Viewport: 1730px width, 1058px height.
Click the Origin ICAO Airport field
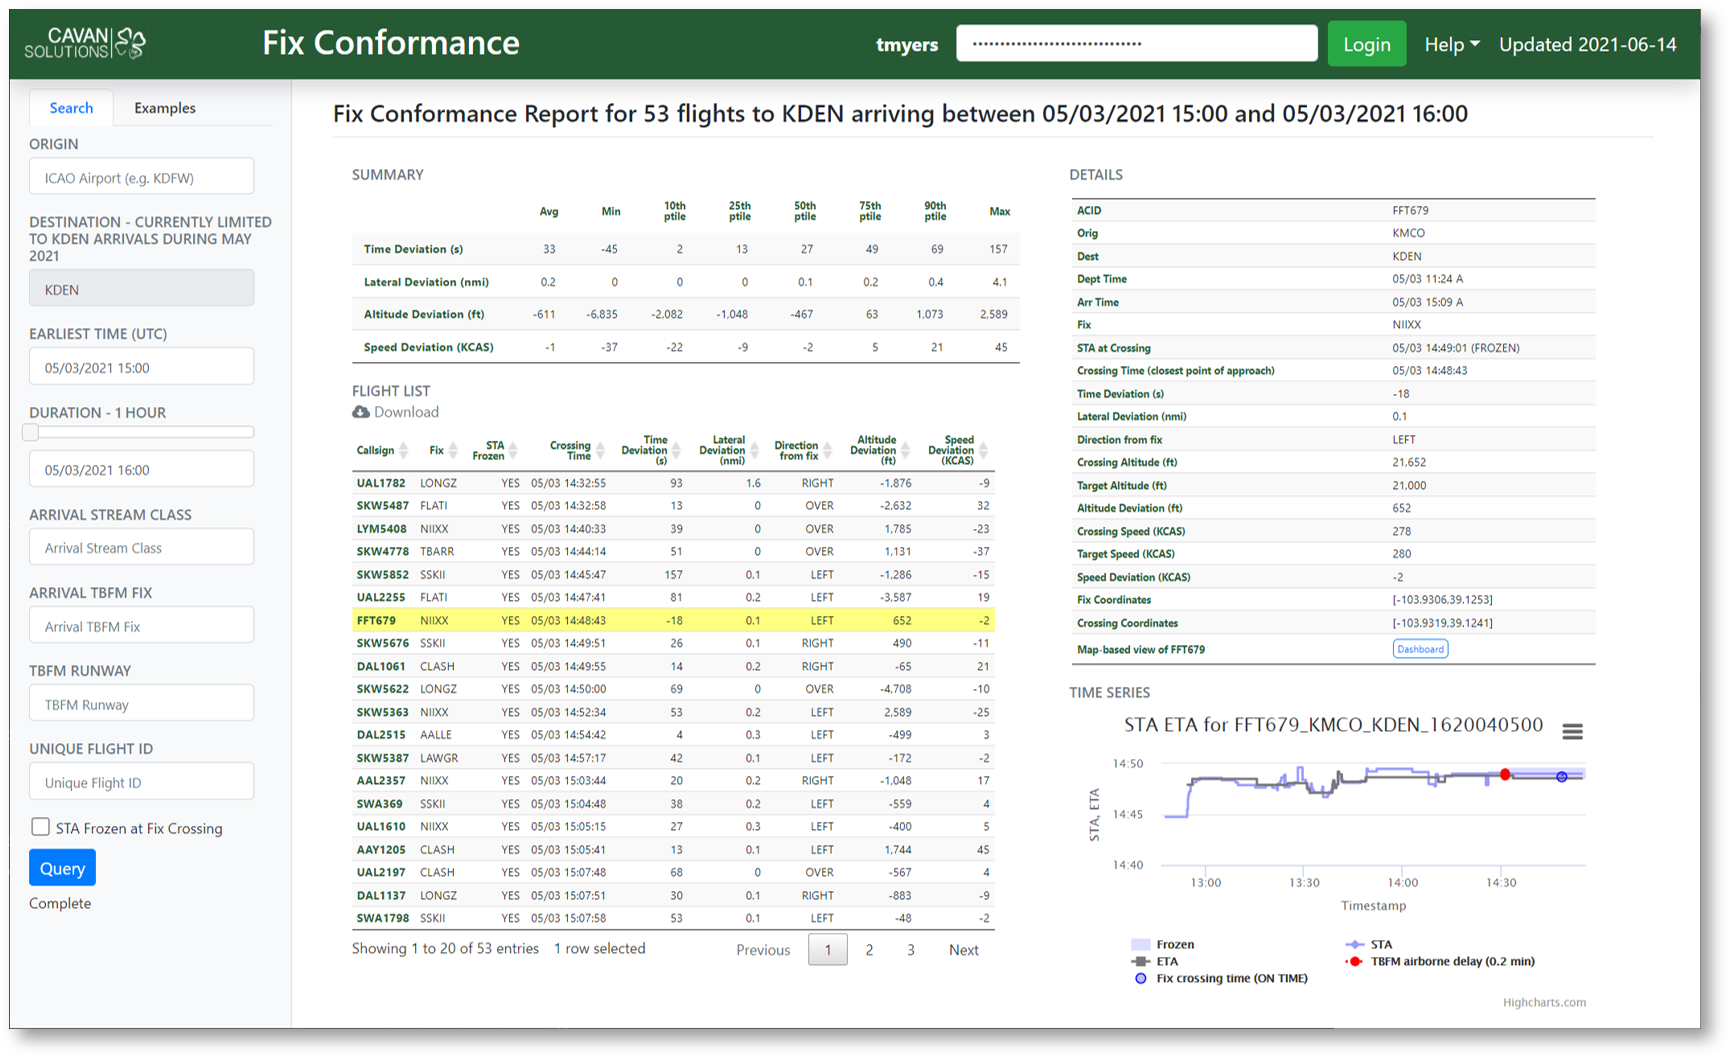click(141, 178)
